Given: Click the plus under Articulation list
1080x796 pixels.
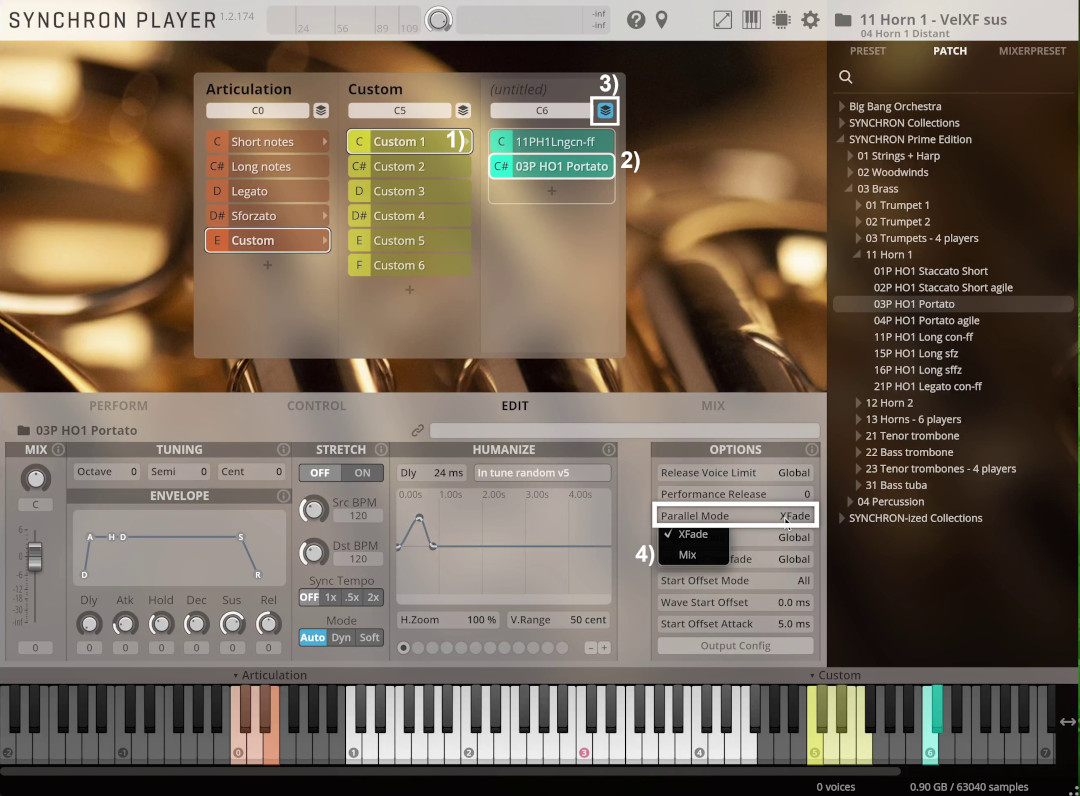Looking at the screenshot, I should tap(267, 265).
